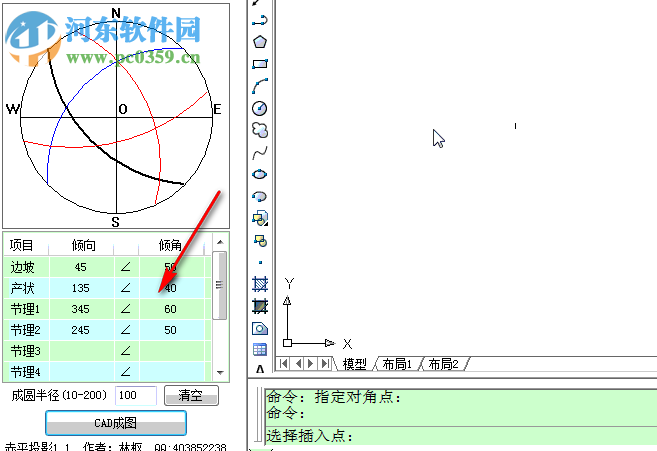Switch to the 布局1 tab
The width and height of the screenshot is (657, 451).
[x=397, y=364]
